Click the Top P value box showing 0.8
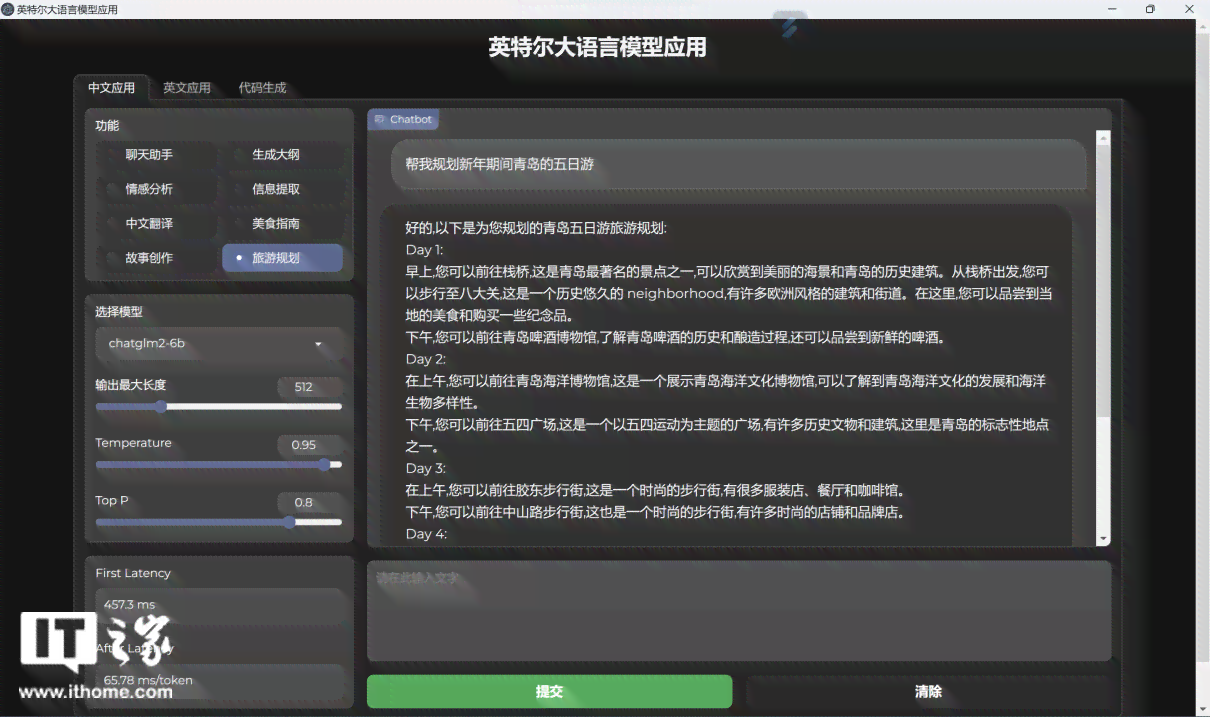This screenshot has height=717, width=1210. pos(309,502)
